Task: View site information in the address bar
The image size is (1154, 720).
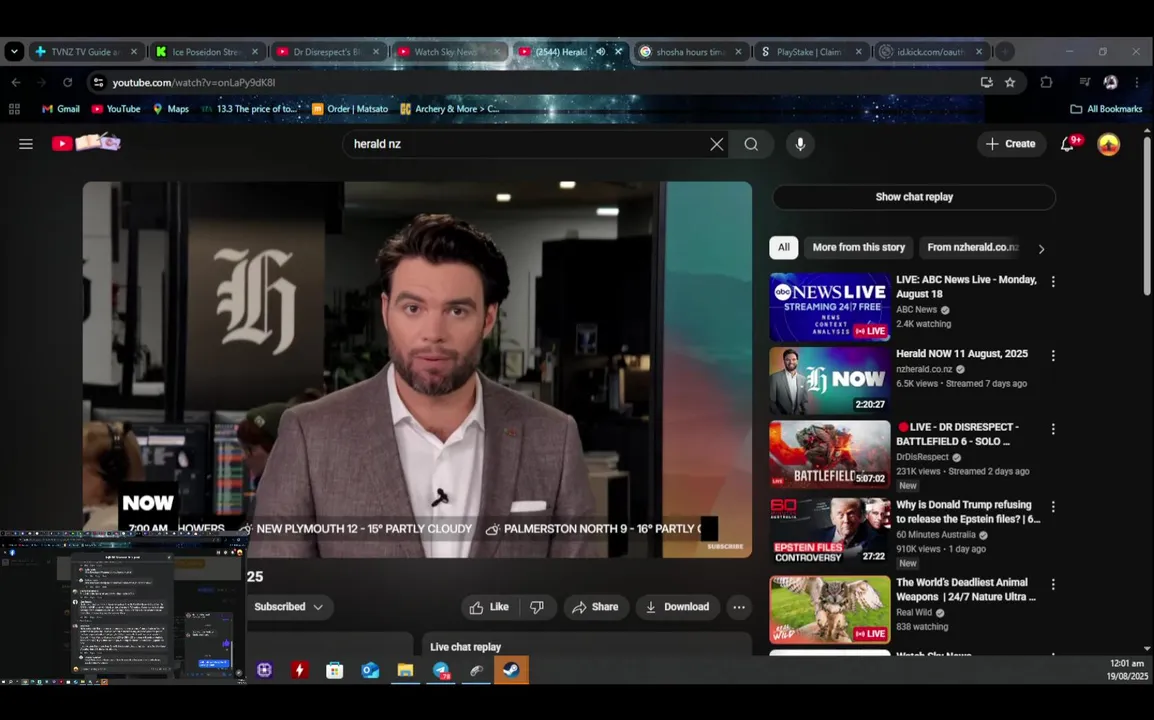Action: (x=99, y=82)
